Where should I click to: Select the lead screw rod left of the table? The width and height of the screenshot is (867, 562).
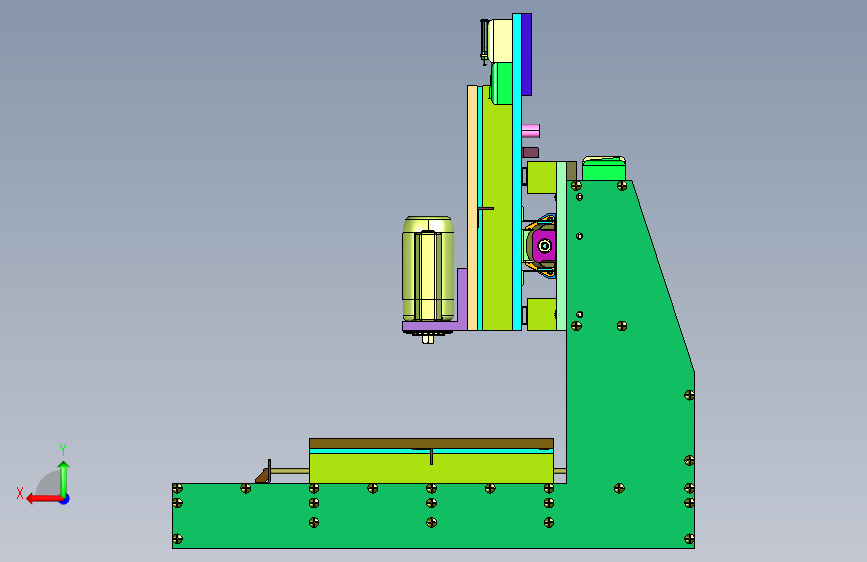point(290,471)
